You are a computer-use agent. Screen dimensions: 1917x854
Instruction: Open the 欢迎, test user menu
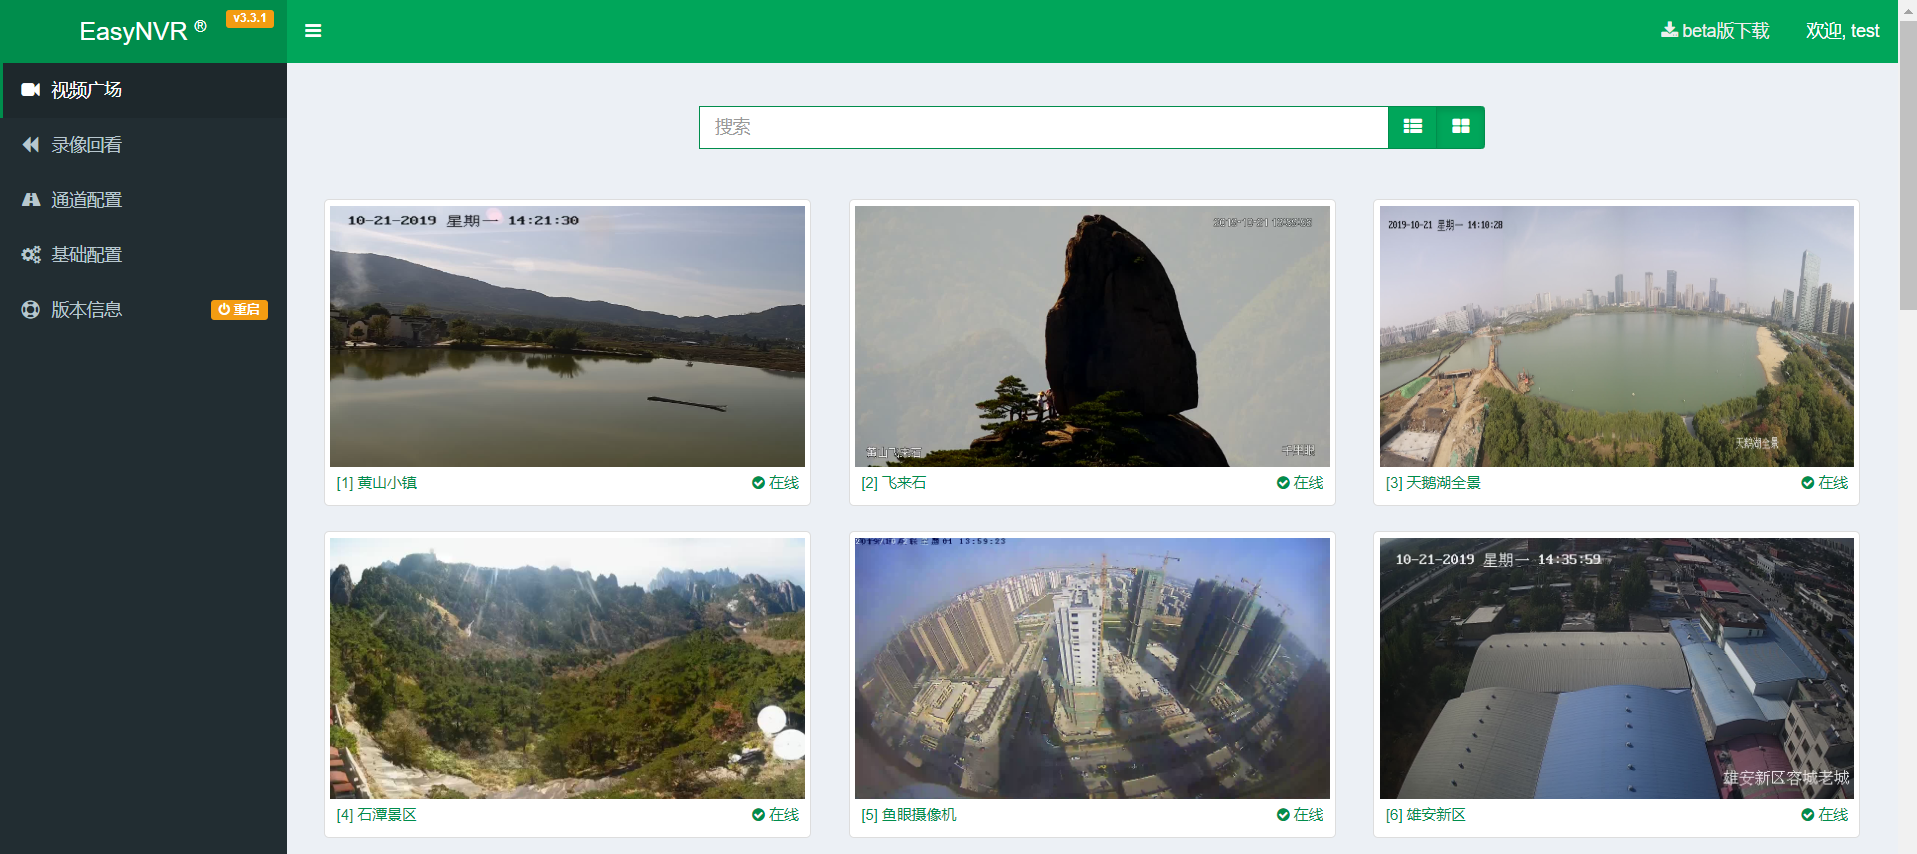(x=1842, y=31)
